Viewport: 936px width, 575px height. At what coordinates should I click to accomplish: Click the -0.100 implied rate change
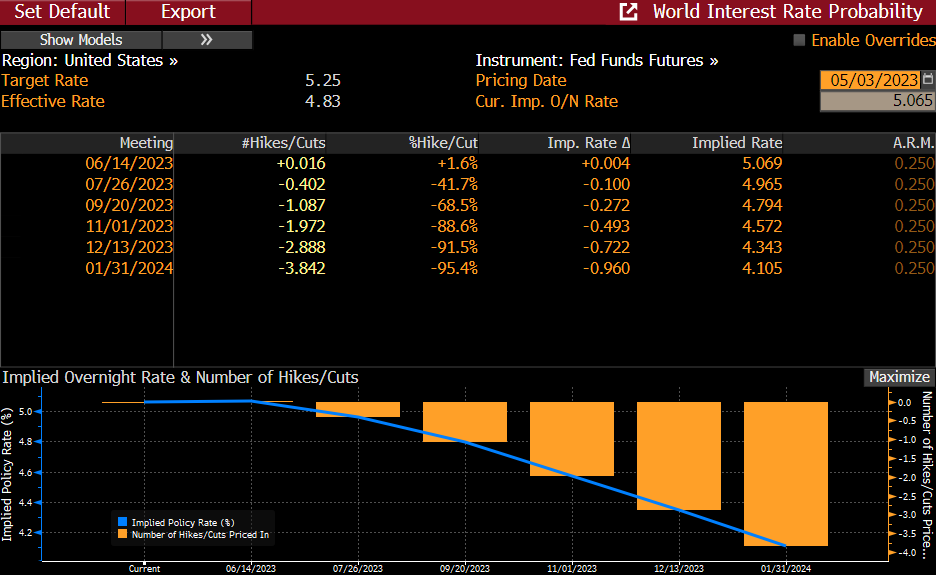tap(606, 185)
